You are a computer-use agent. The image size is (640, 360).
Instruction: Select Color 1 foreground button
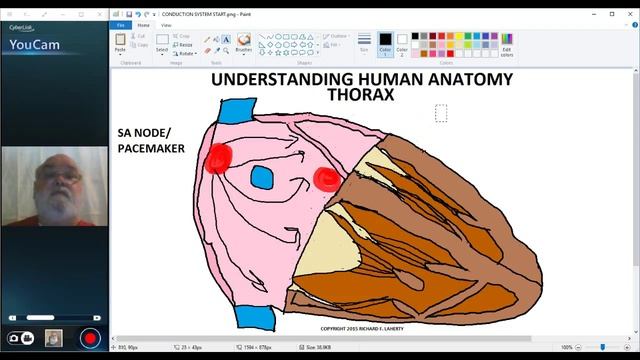point(385,44)
